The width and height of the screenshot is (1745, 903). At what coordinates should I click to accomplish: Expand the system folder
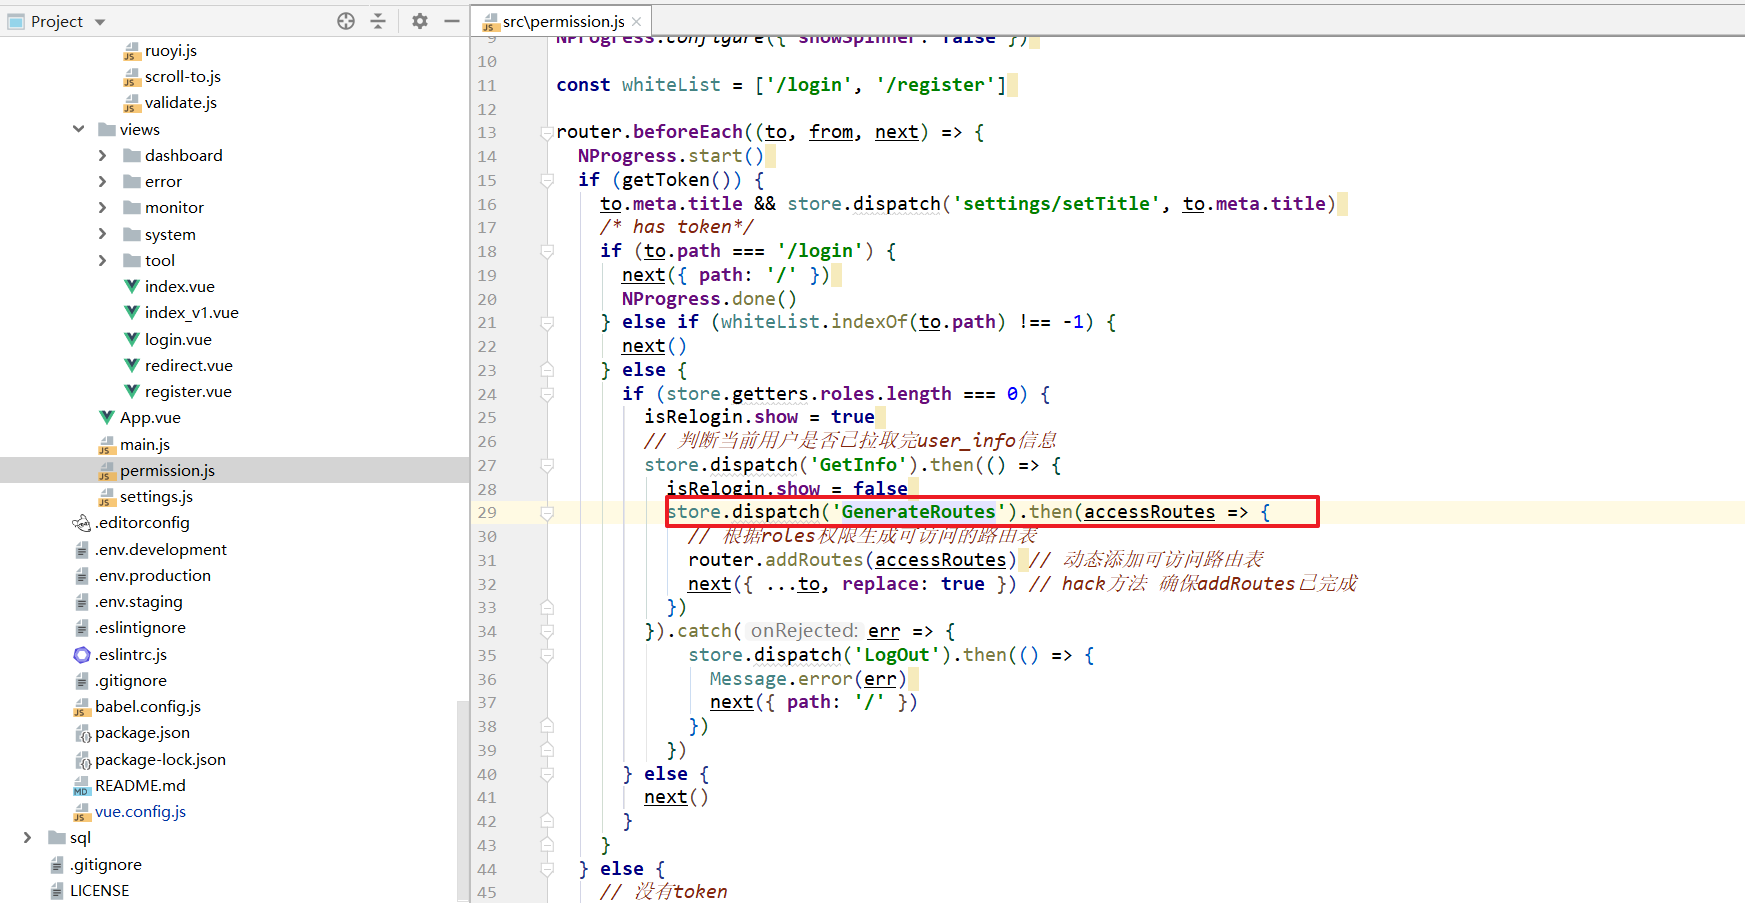point(102,234)
